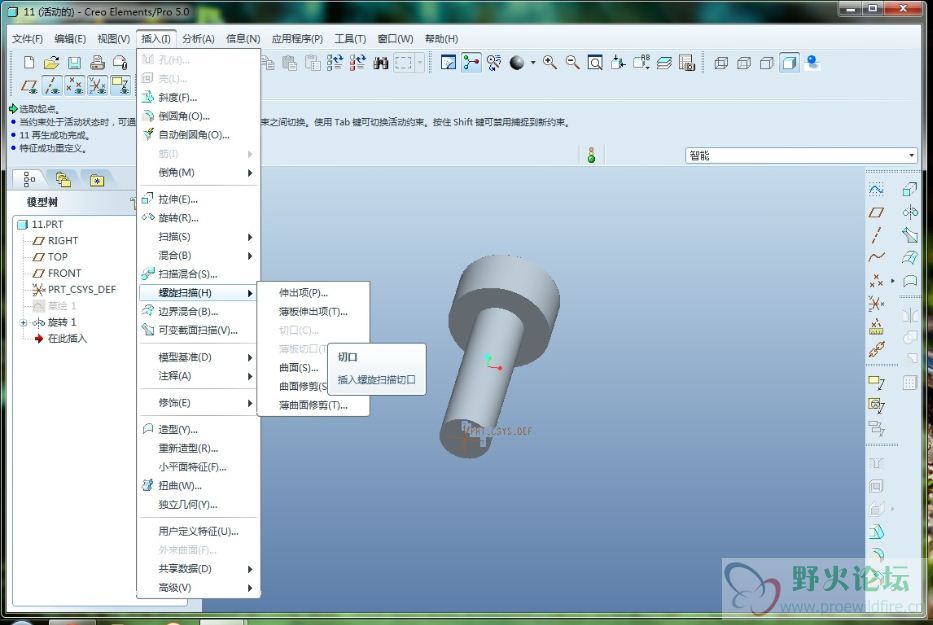Switch to the folder browser tab
This screenshot has height=625, width=933.
[63, 179]
